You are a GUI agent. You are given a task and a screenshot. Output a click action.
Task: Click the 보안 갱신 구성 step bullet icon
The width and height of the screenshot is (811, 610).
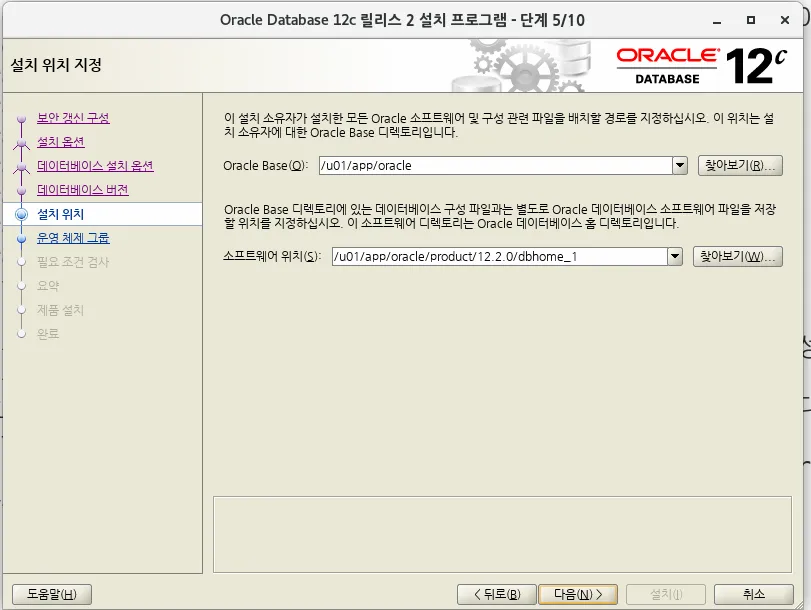click(21, 119)
